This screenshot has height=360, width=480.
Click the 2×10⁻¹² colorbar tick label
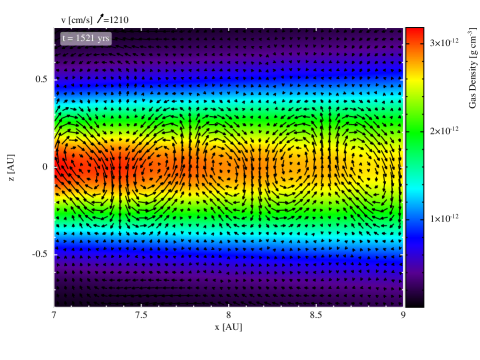pos(444,130)
